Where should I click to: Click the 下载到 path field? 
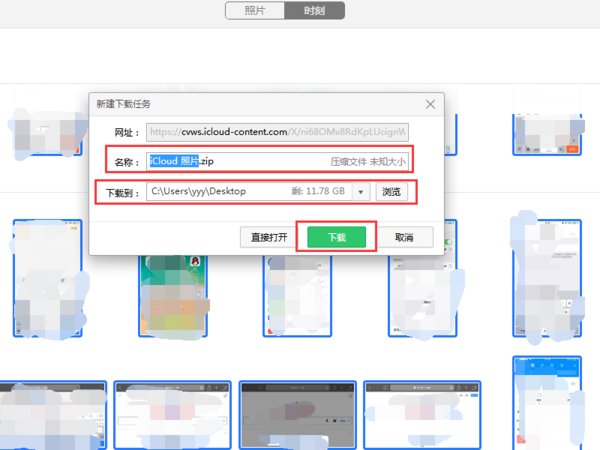[249, 191]
